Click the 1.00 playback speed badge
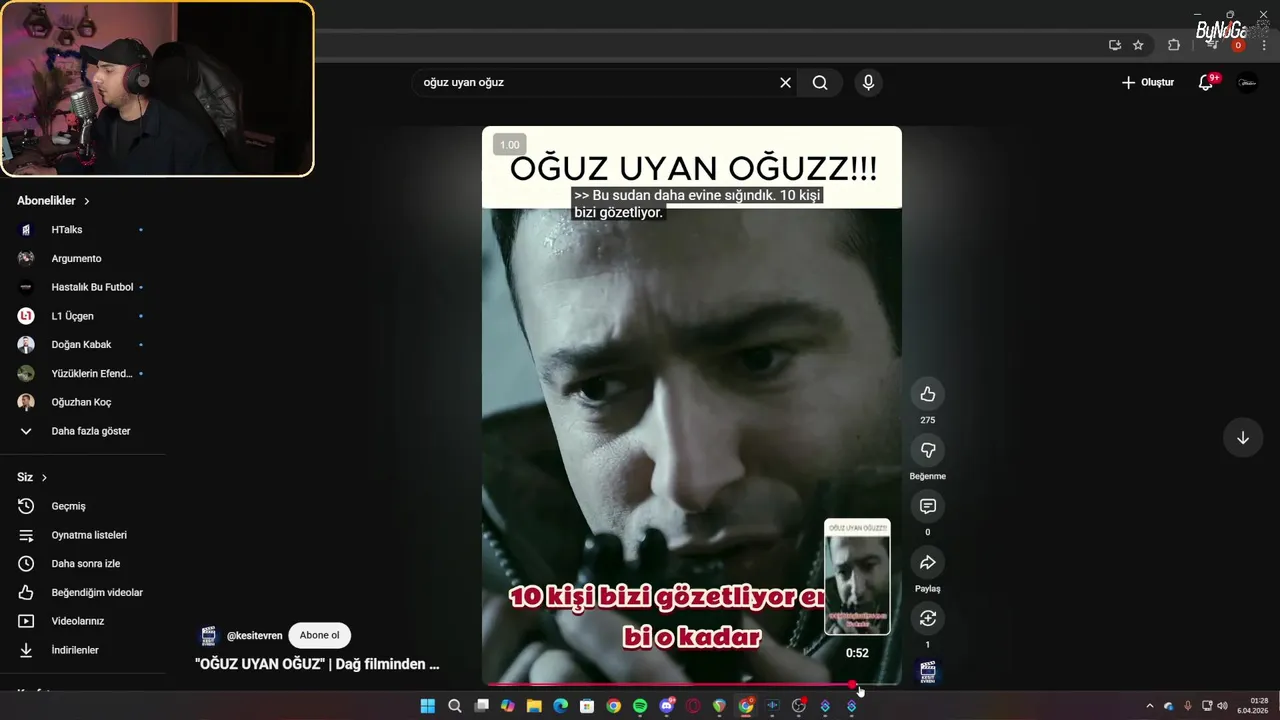This screenshot has width=1280, height=720. pyautogui.click(x=510, y=145)
